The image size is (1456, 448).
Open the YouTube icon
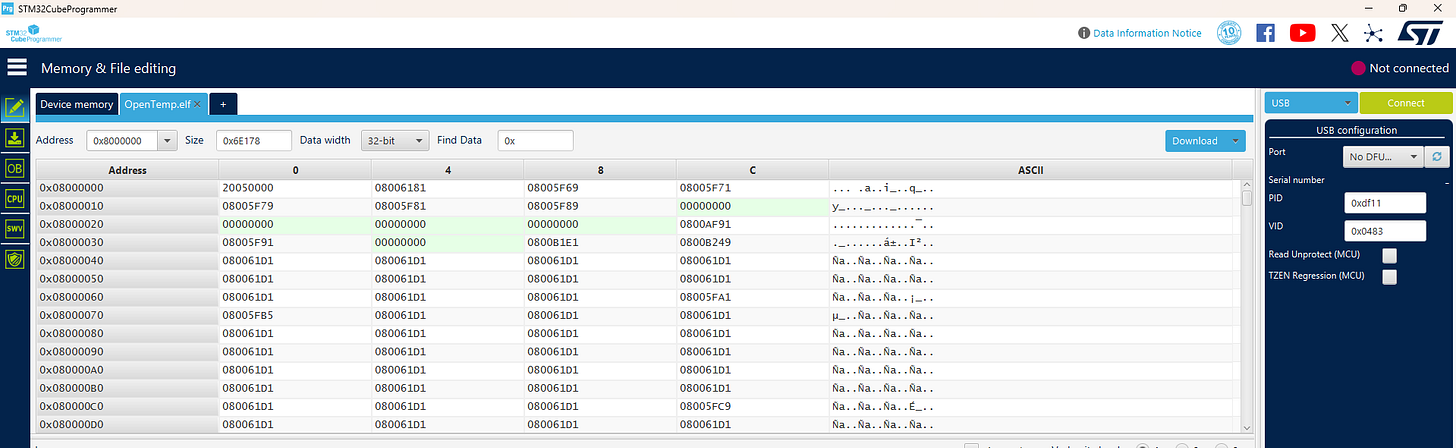tap(1302, 33)
